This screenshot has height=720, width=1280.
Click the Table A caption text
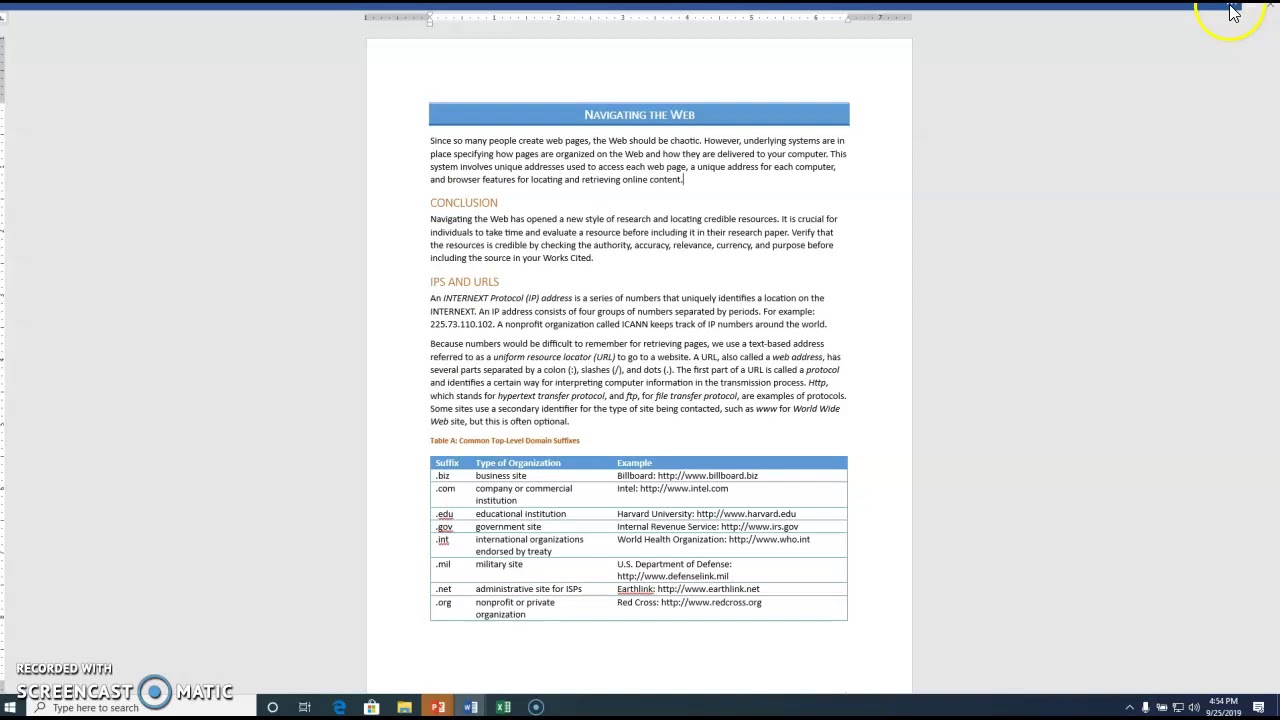point(505,441)
